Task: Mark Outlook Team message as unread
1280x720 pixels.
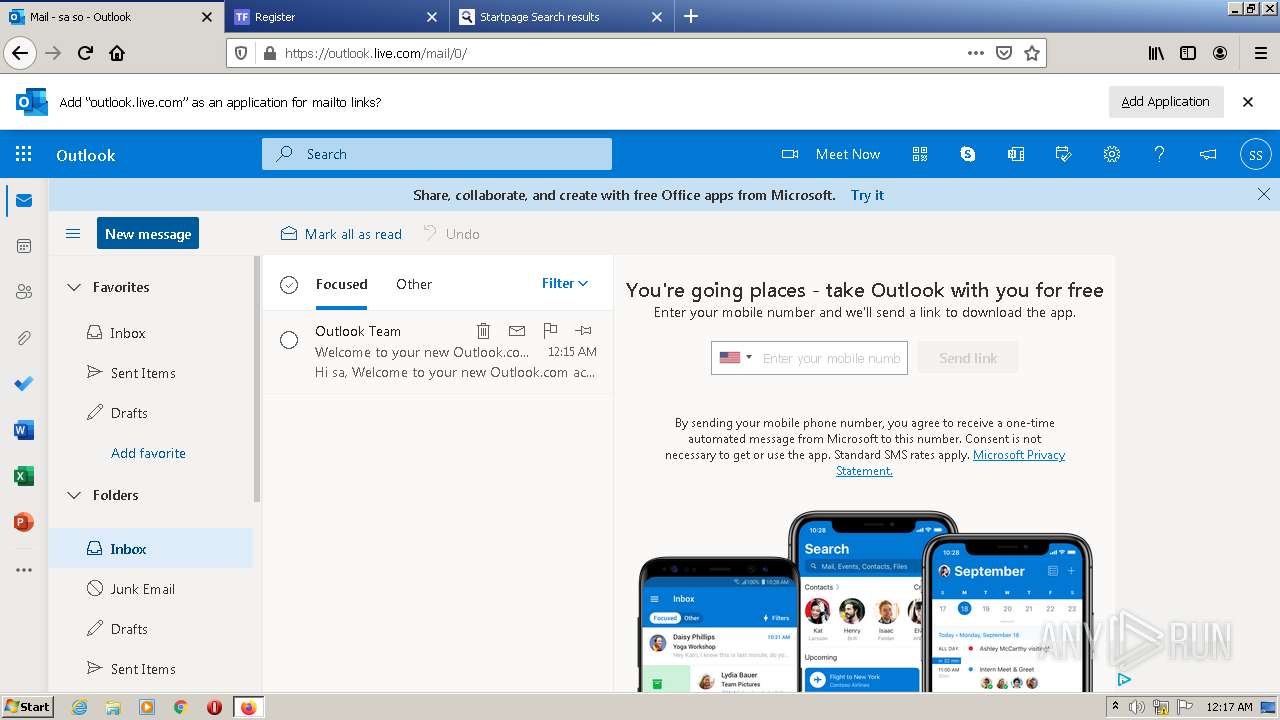Action: click(517, 331)
